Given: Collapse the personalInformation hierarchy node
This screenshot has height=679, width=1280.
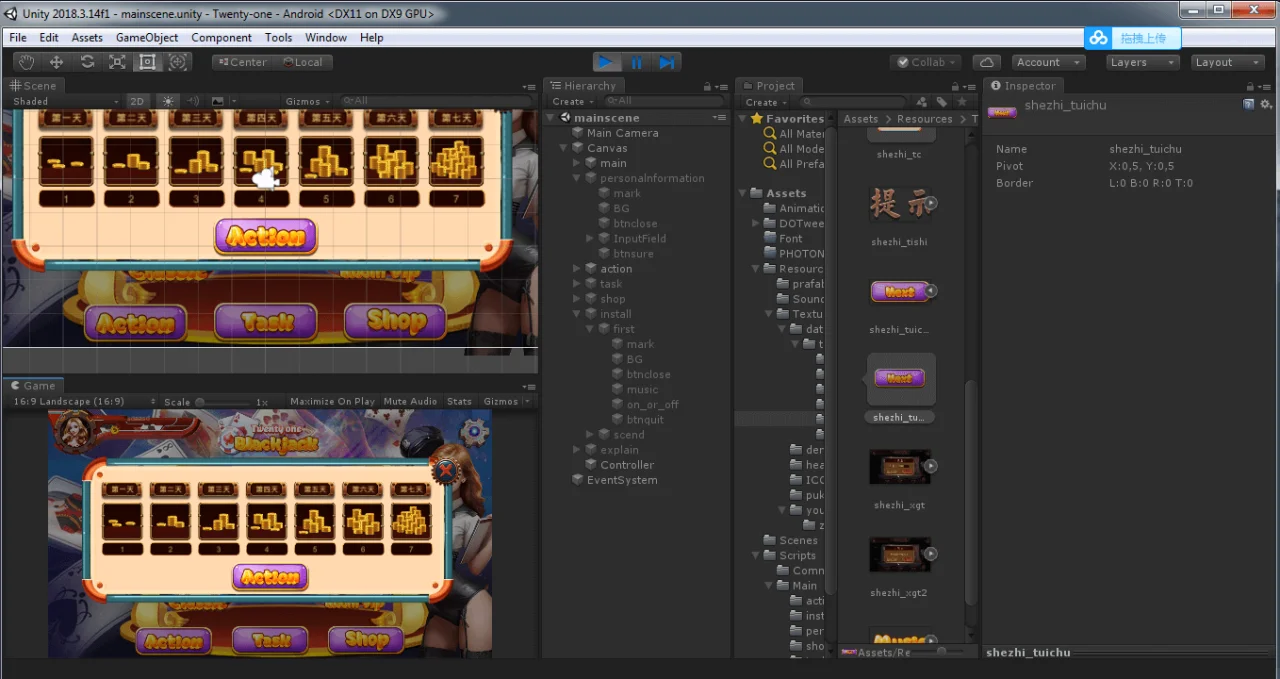Looking at the screenshot, I should coord(577,178).
